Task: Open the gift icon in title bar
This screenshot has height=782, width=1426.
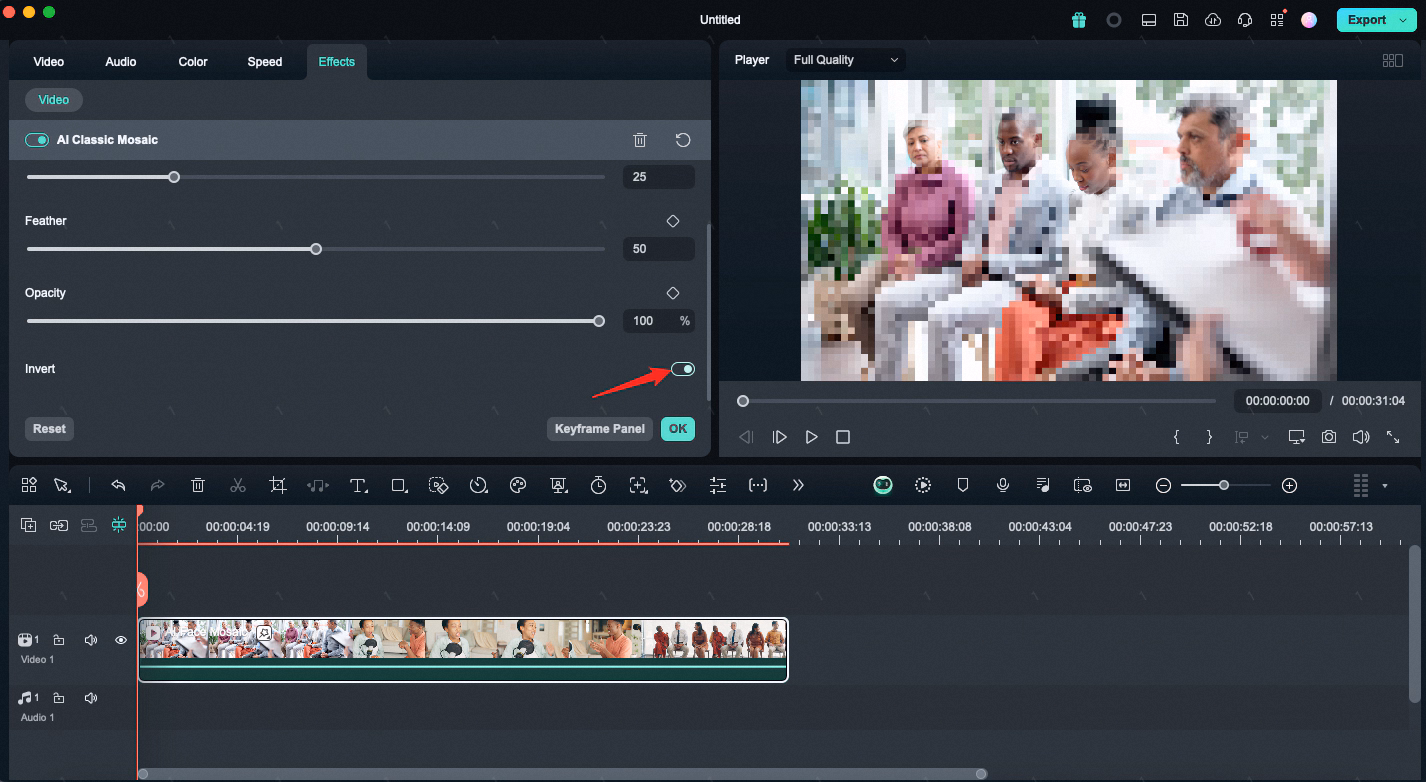Action: [x=1079, y=20]
